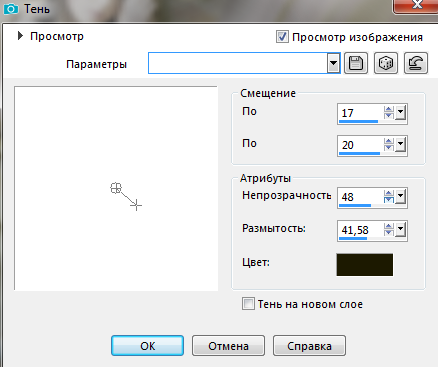This screenshot has height=367, width=438.
Task: Click the Отмена button
Action: click(228, 346)
